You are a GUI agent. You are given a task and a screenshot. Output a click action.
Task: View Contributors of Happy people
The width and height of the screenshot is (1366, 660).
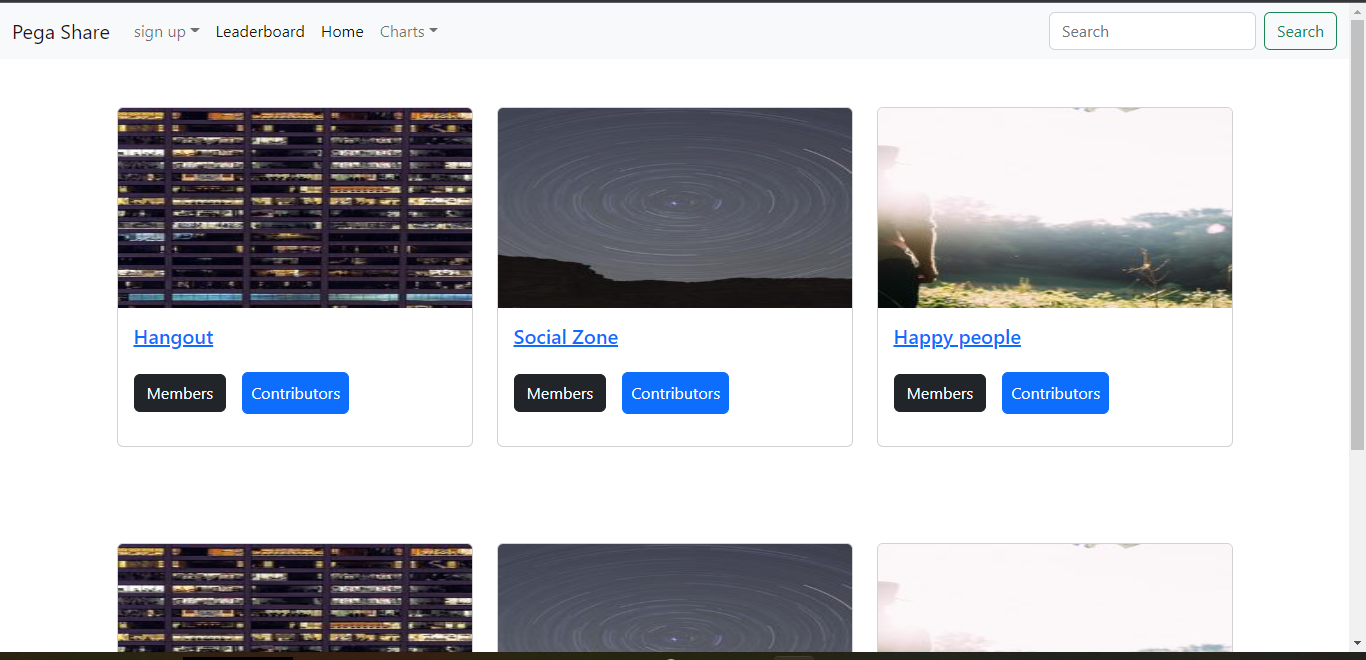[1055, 392]
